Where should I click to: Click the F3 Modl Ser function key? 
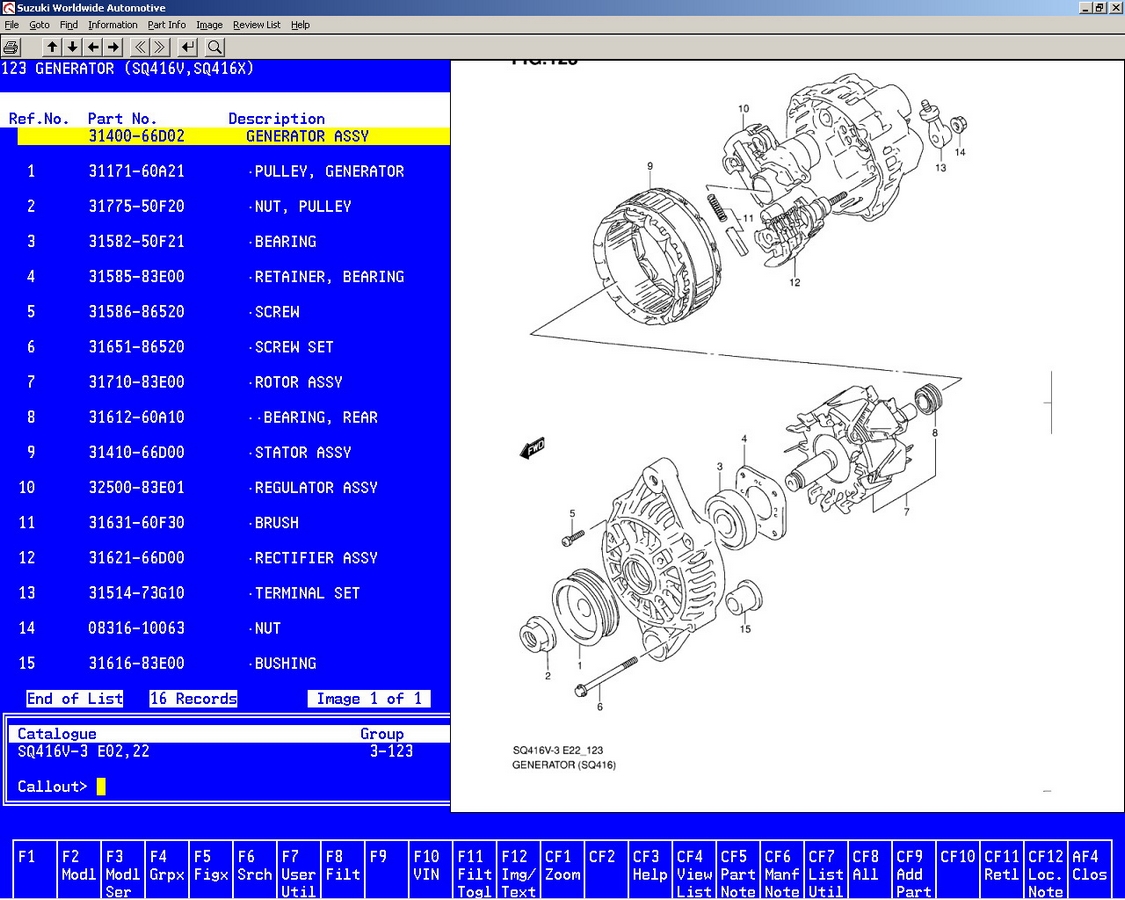click(123, 869)
